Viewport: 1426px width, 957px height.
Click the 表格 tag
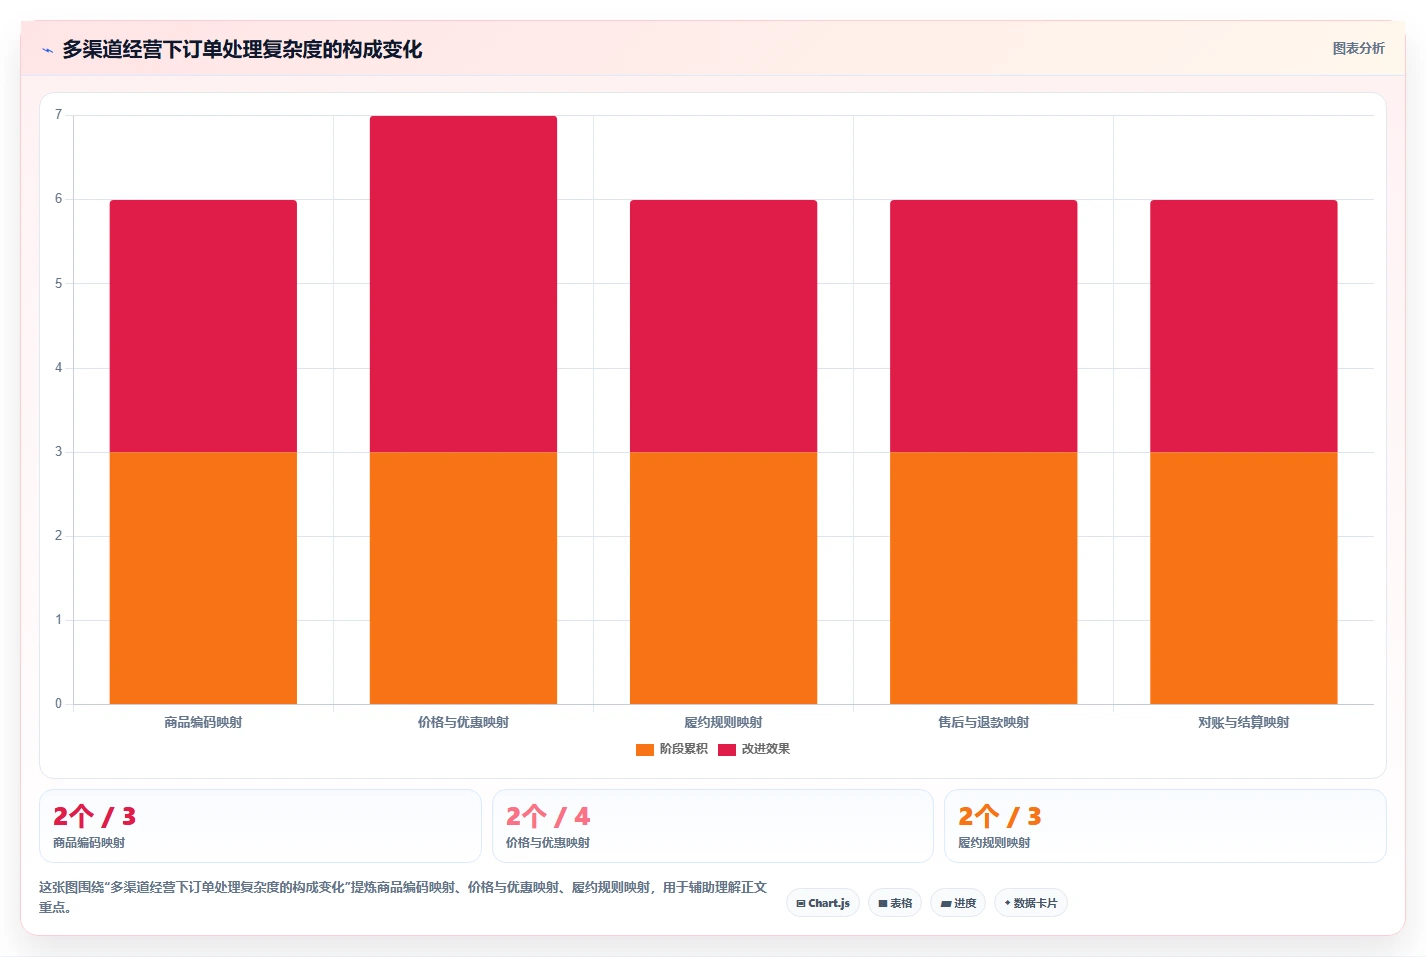click(x=895, y=903)
